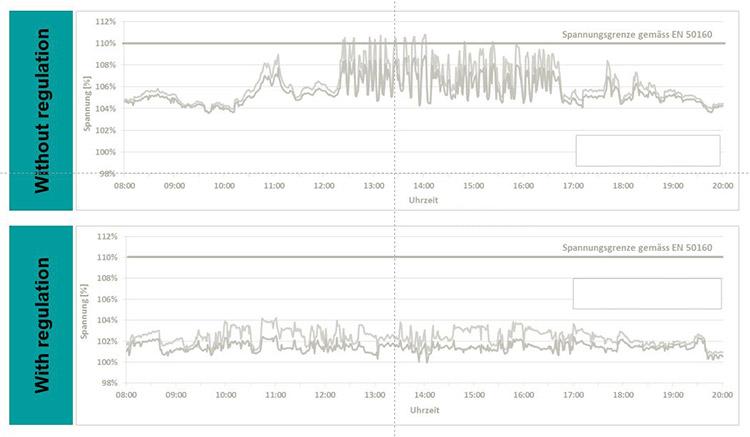Select the 13:00 time tick in the Without regulation chart
This screenshot has height=437, width=750.
click(x=373, y=186)
